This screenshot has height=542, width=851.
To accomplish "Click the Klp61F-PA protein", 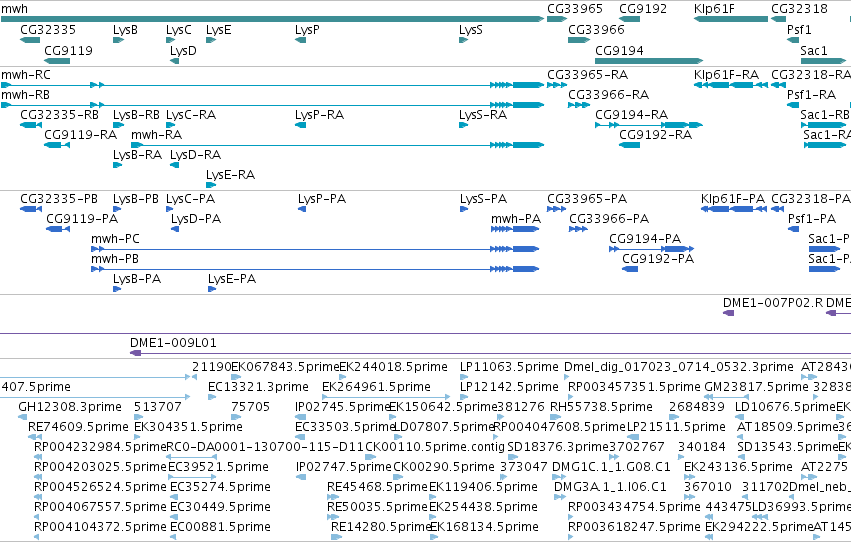I will point(734,209).
